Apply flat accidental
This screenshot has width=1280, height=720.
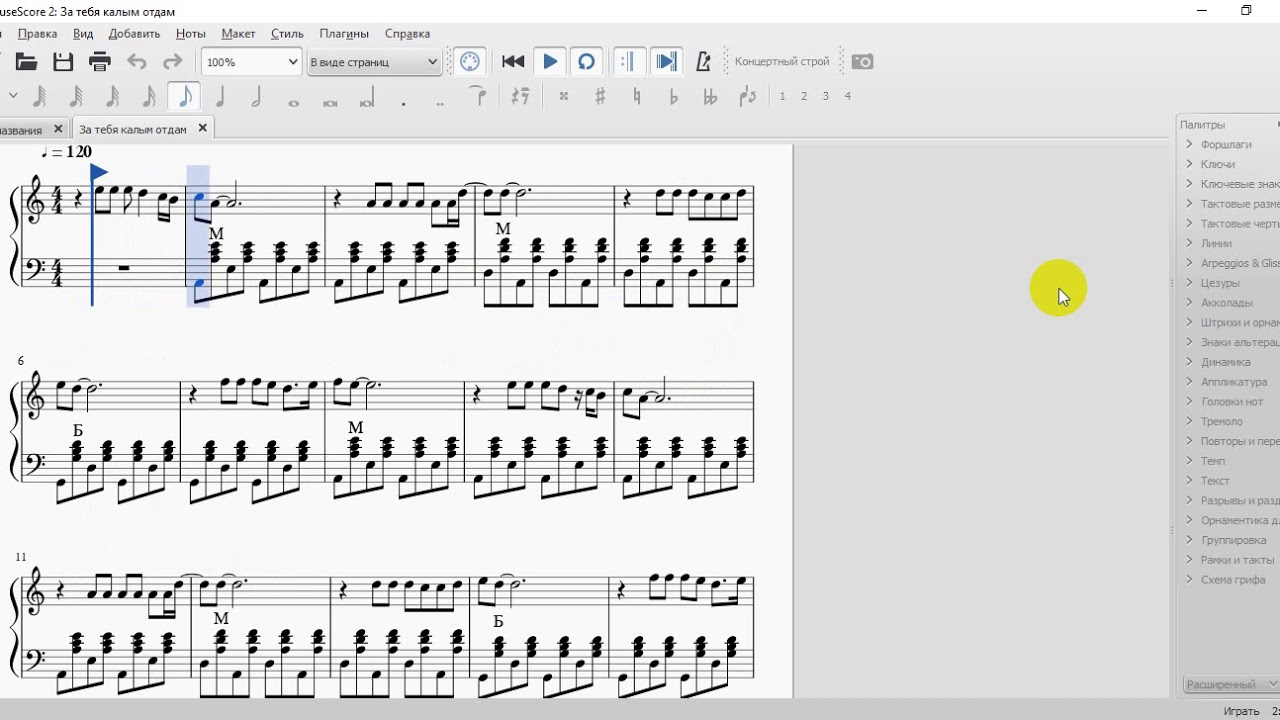coord(673,97)
